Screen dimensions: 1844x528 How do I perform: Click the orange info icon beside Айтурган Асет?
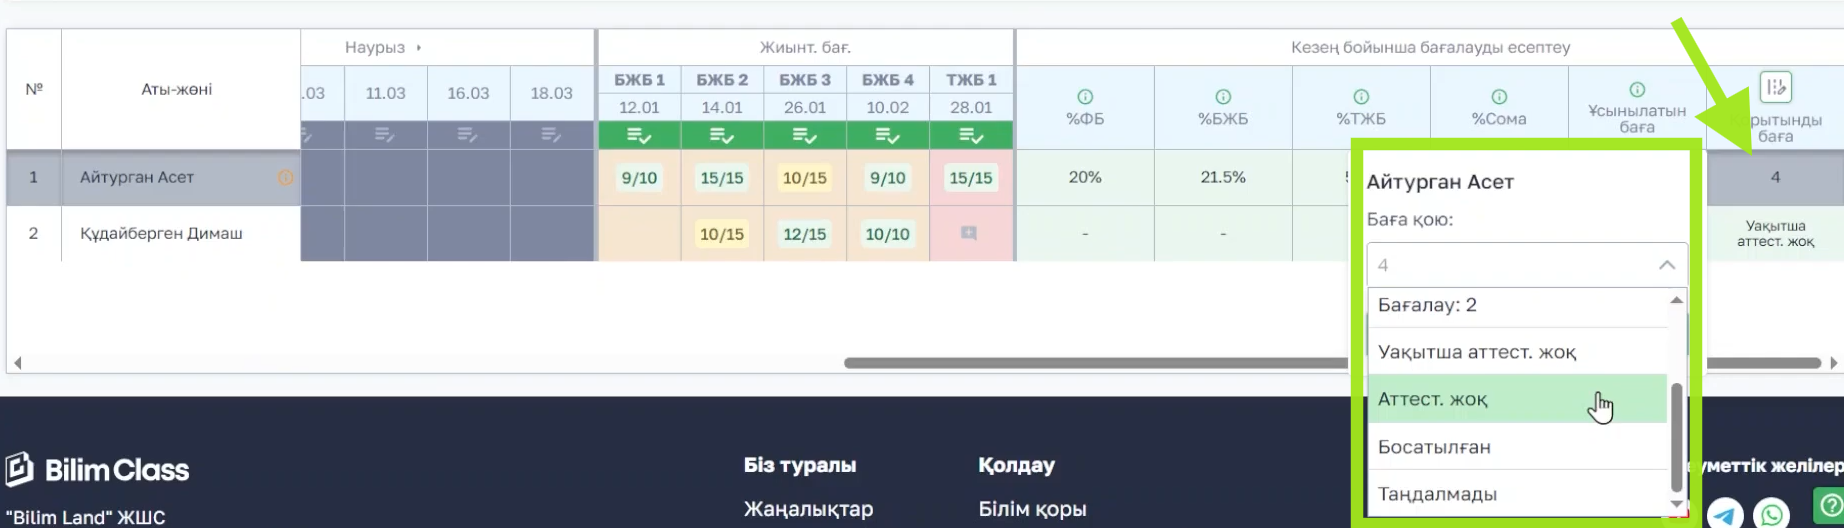pyautogui.click(x=286, y=178)
